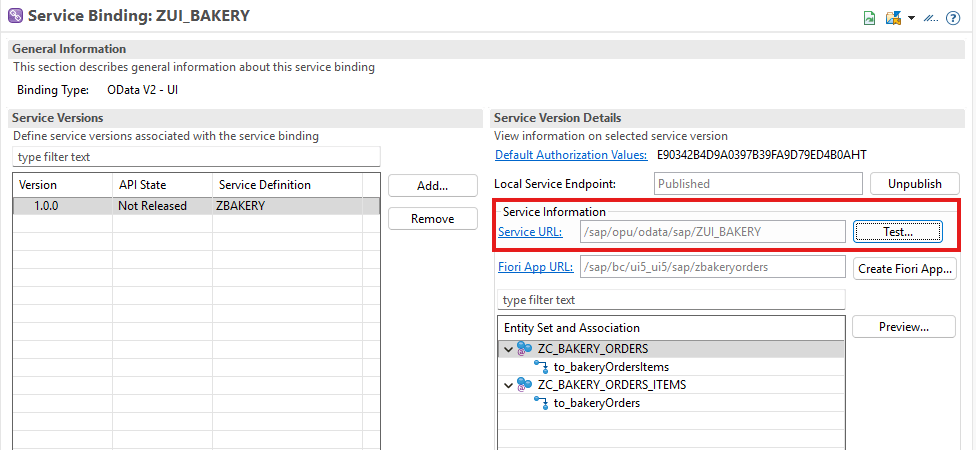Screen dimensions: 976x450
Task: Click the ZC_BAKERY_ORDERS_ITEMS entity set icon
Action: [x=525, y=385]
